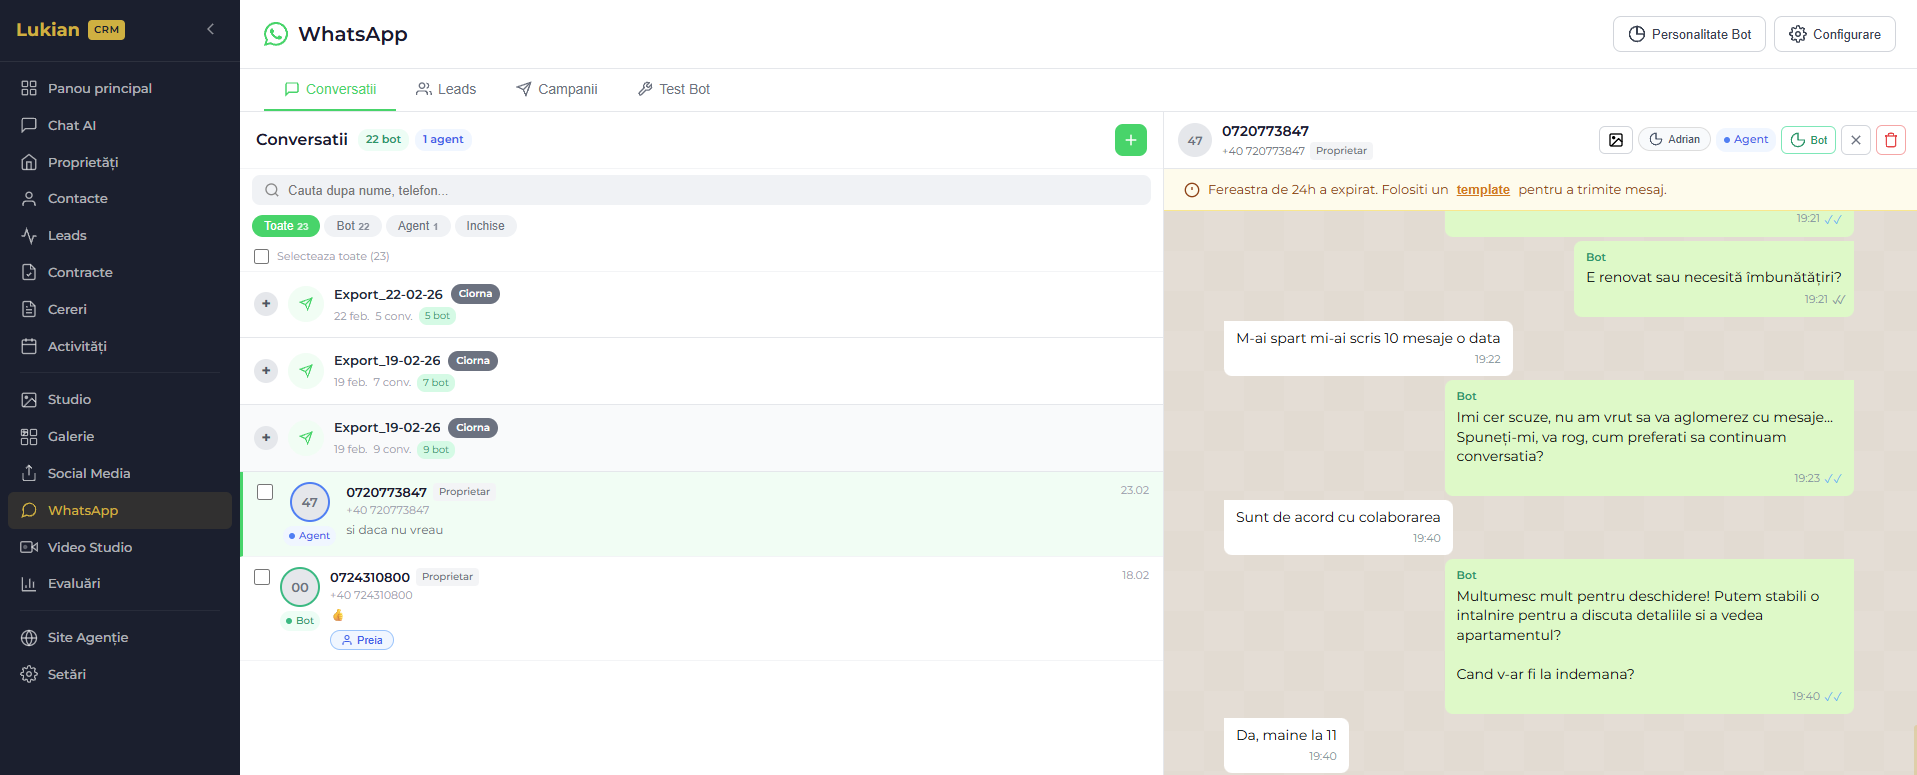Switch to Conversatii tab

[330, 89]
